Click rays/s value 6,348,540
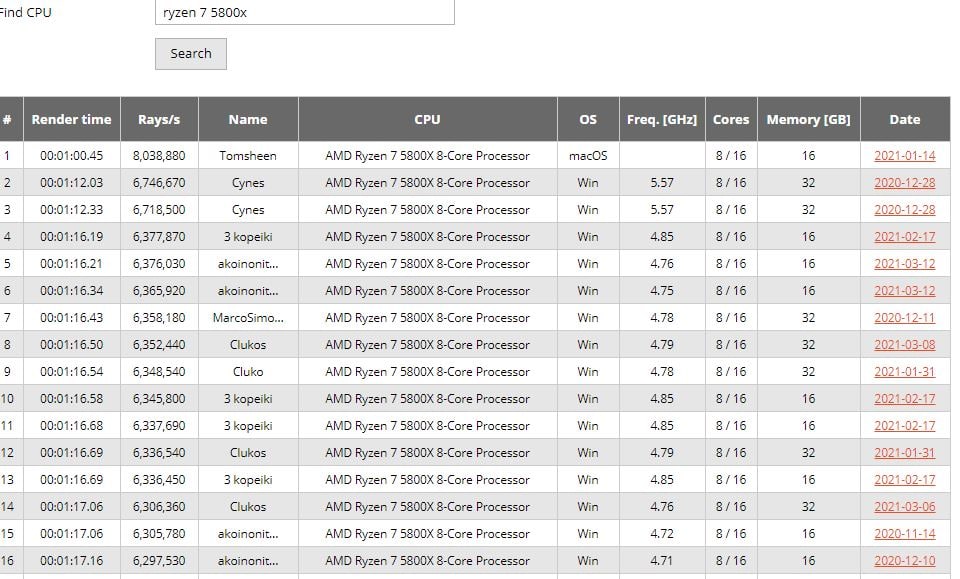This screenshot has height=579, width=960. (159, 371)
